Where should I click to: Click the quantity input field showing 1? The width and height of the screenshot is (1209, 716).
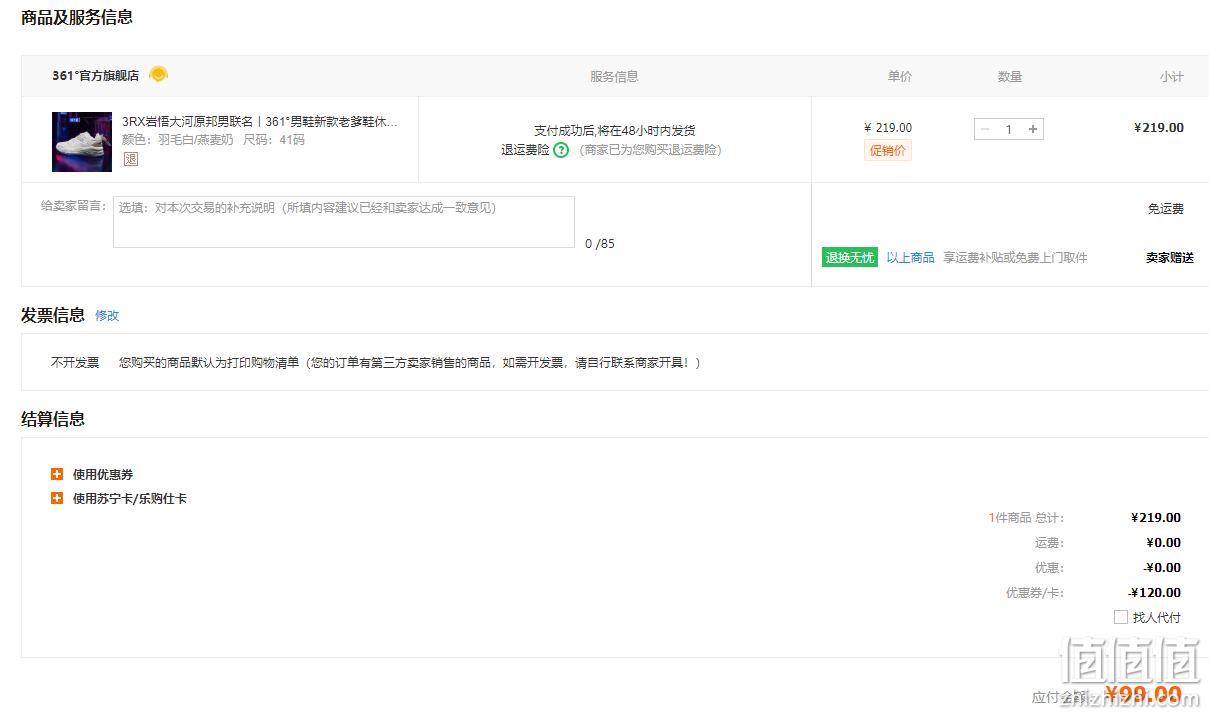pyautogui.click(x=1009, y=129)
